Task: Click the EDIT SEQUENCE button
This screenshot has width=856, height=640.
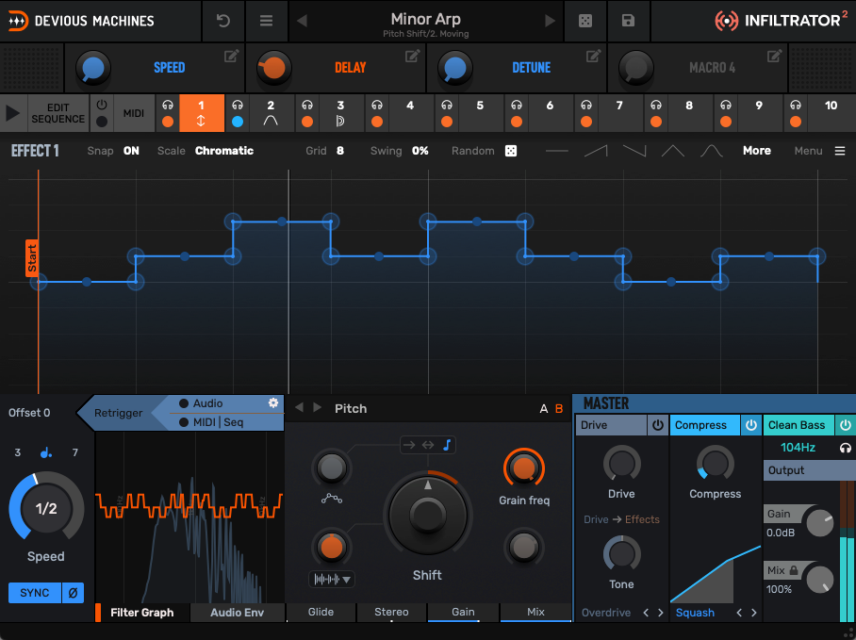Action: (58, 113)
